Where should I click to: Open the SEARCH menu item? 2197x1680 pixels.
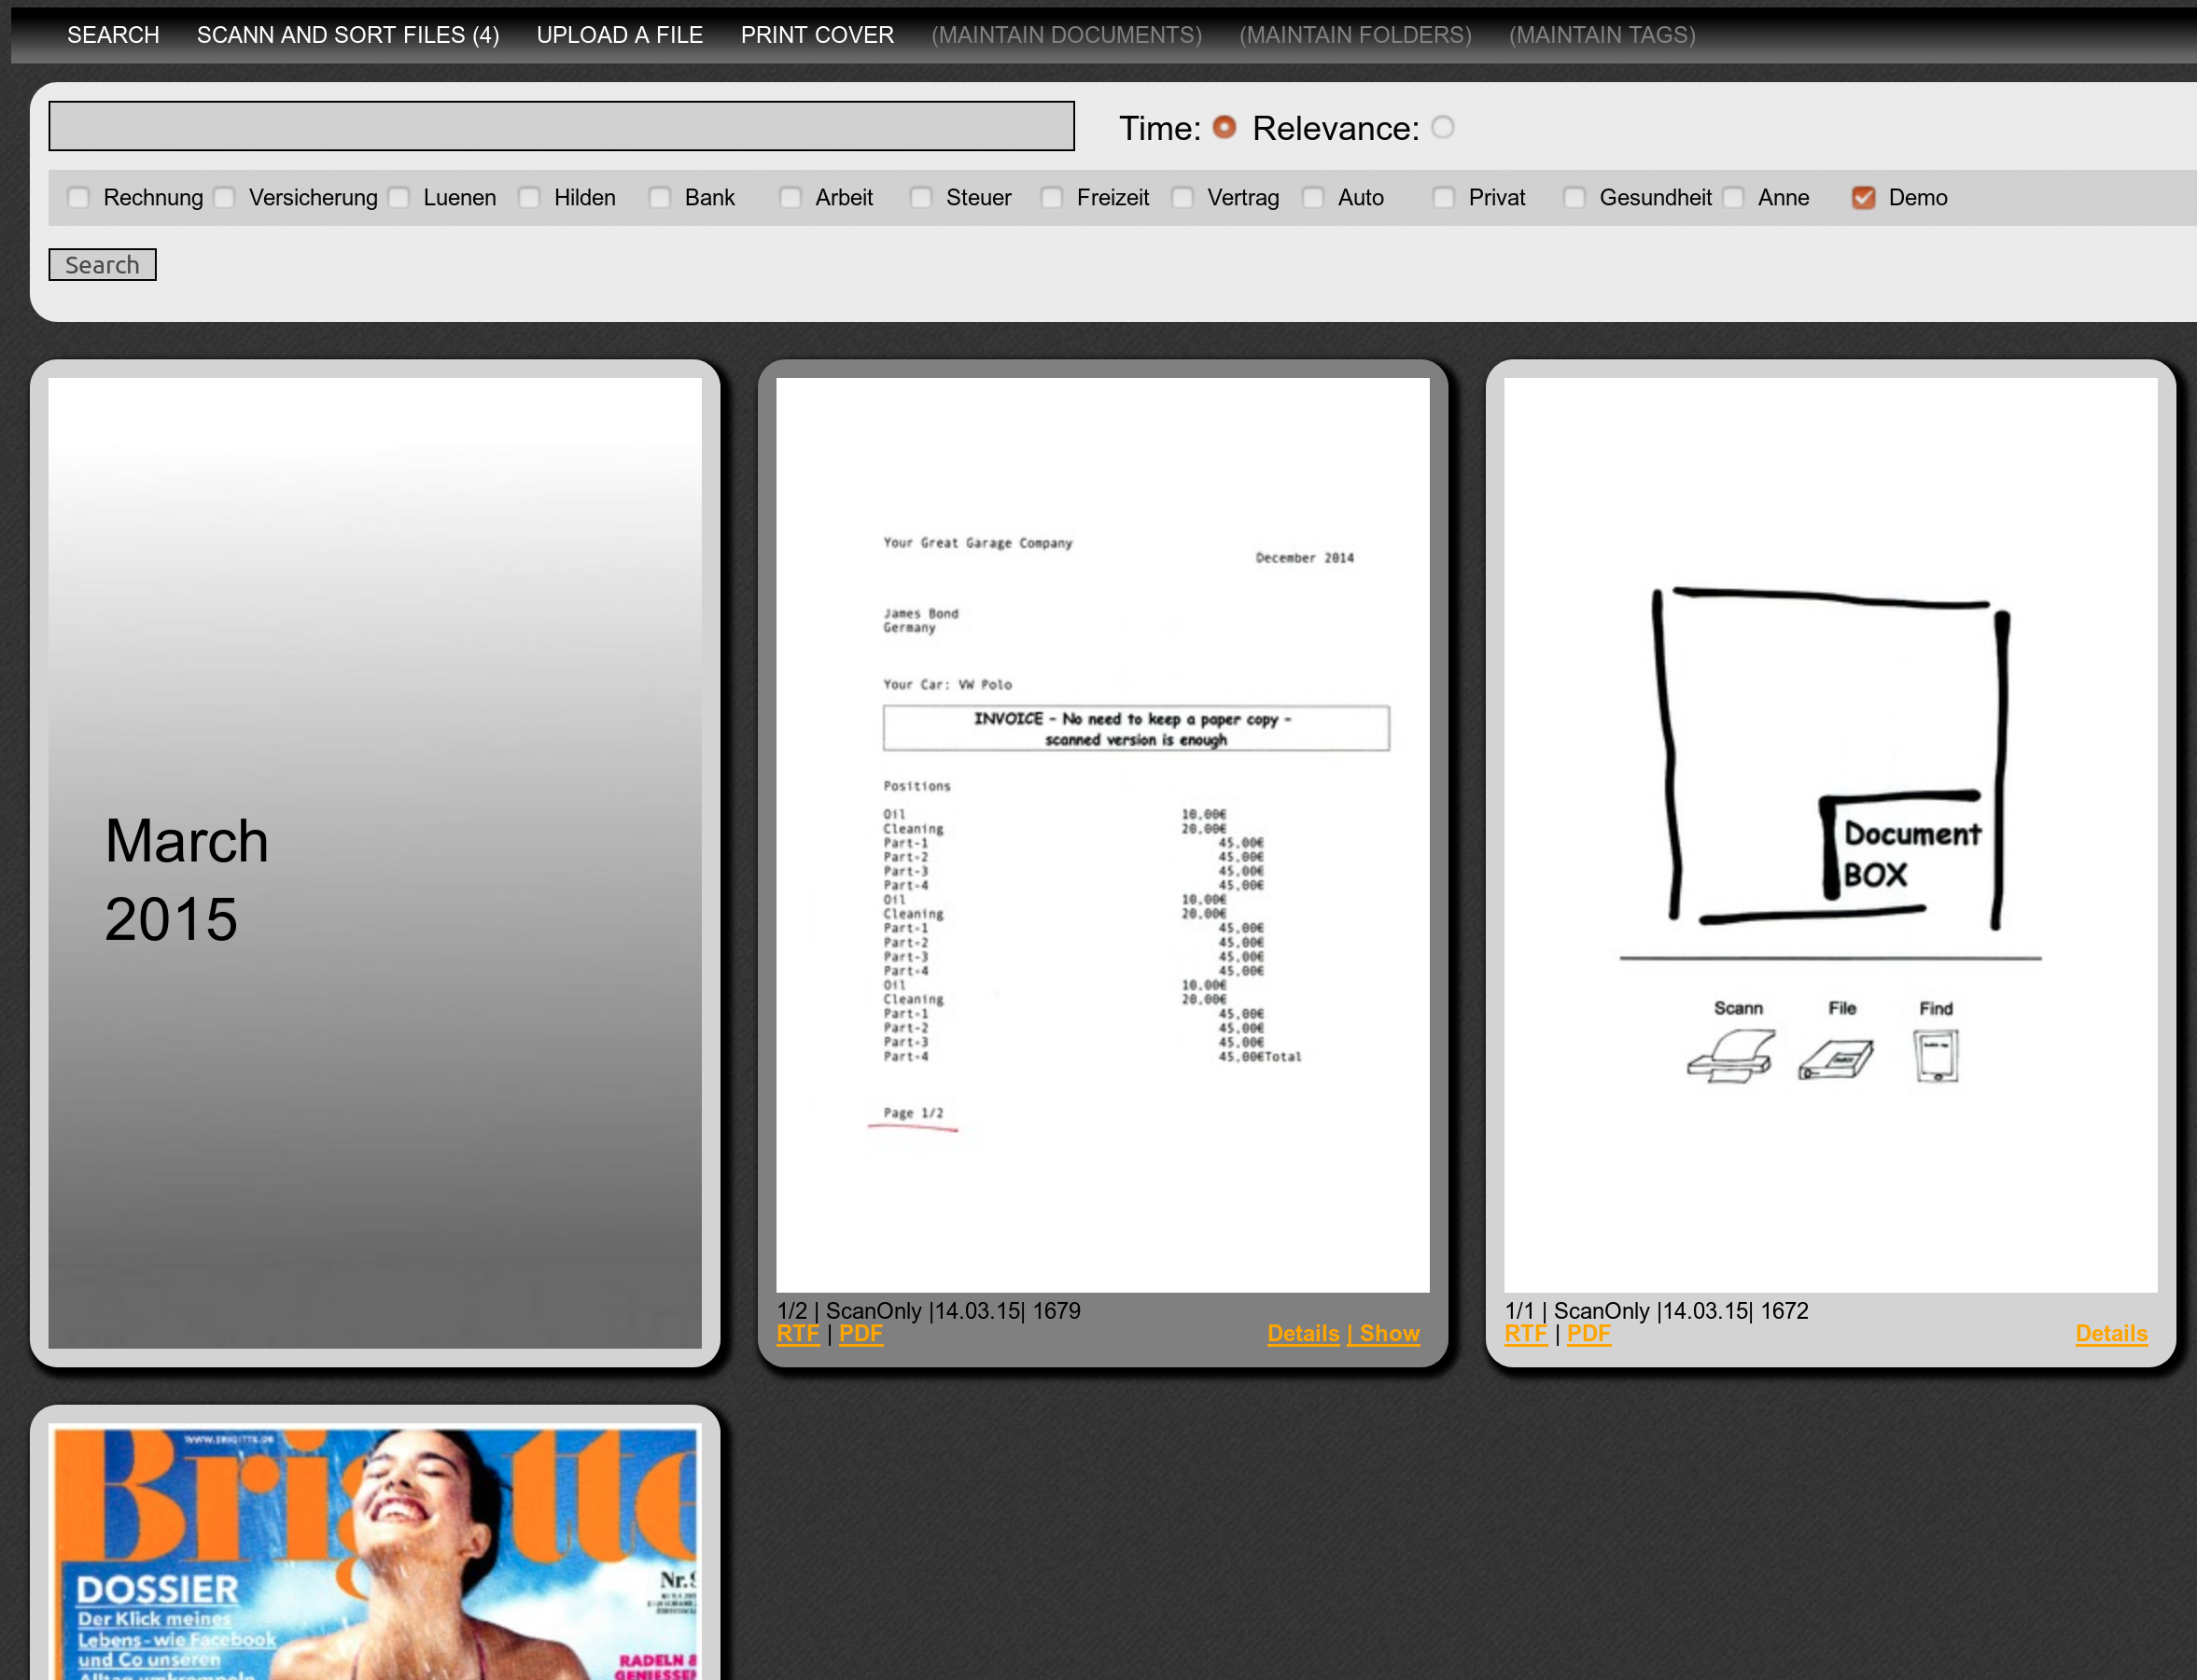point(113,35)
